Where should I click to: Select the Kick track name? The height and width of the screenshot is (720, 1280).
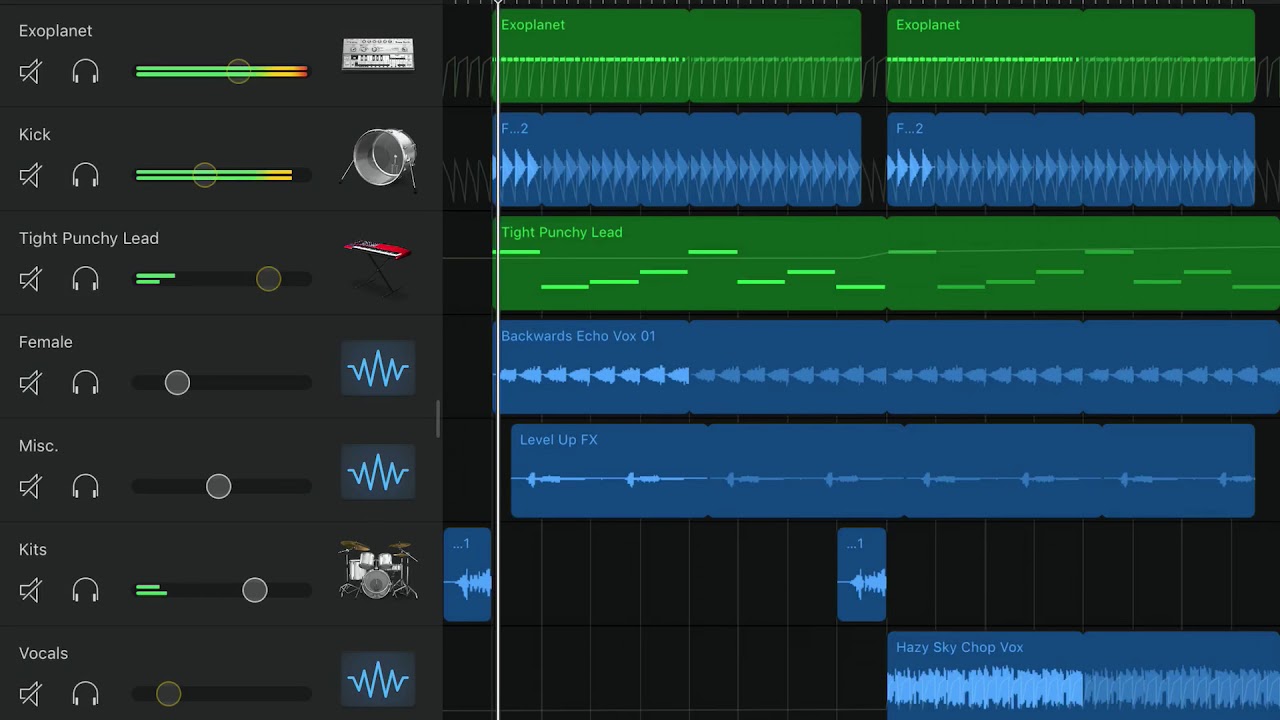pos(34,135)
